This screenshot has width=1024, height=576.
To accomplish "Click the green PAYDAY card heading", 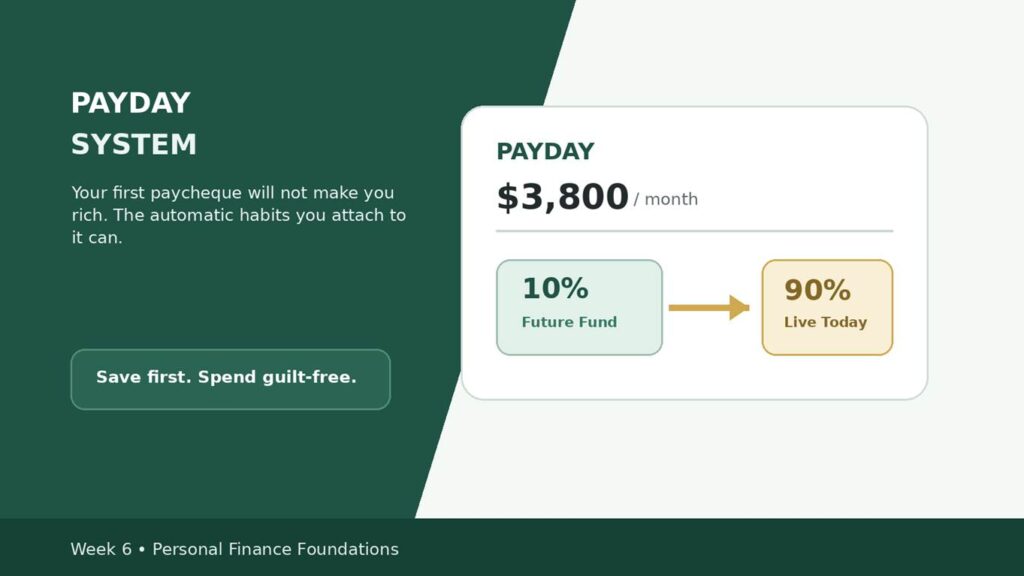I will pos(545,152).
